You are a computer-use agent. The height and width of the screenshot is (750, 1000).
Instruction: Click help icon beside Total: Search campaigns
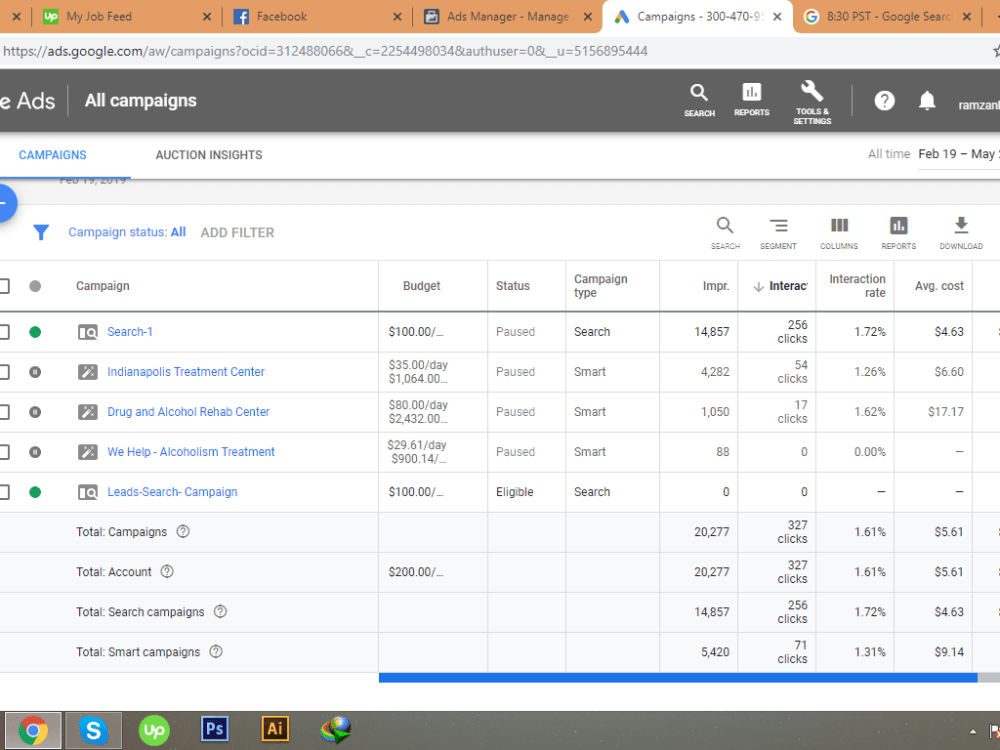[x=220, y=612]
